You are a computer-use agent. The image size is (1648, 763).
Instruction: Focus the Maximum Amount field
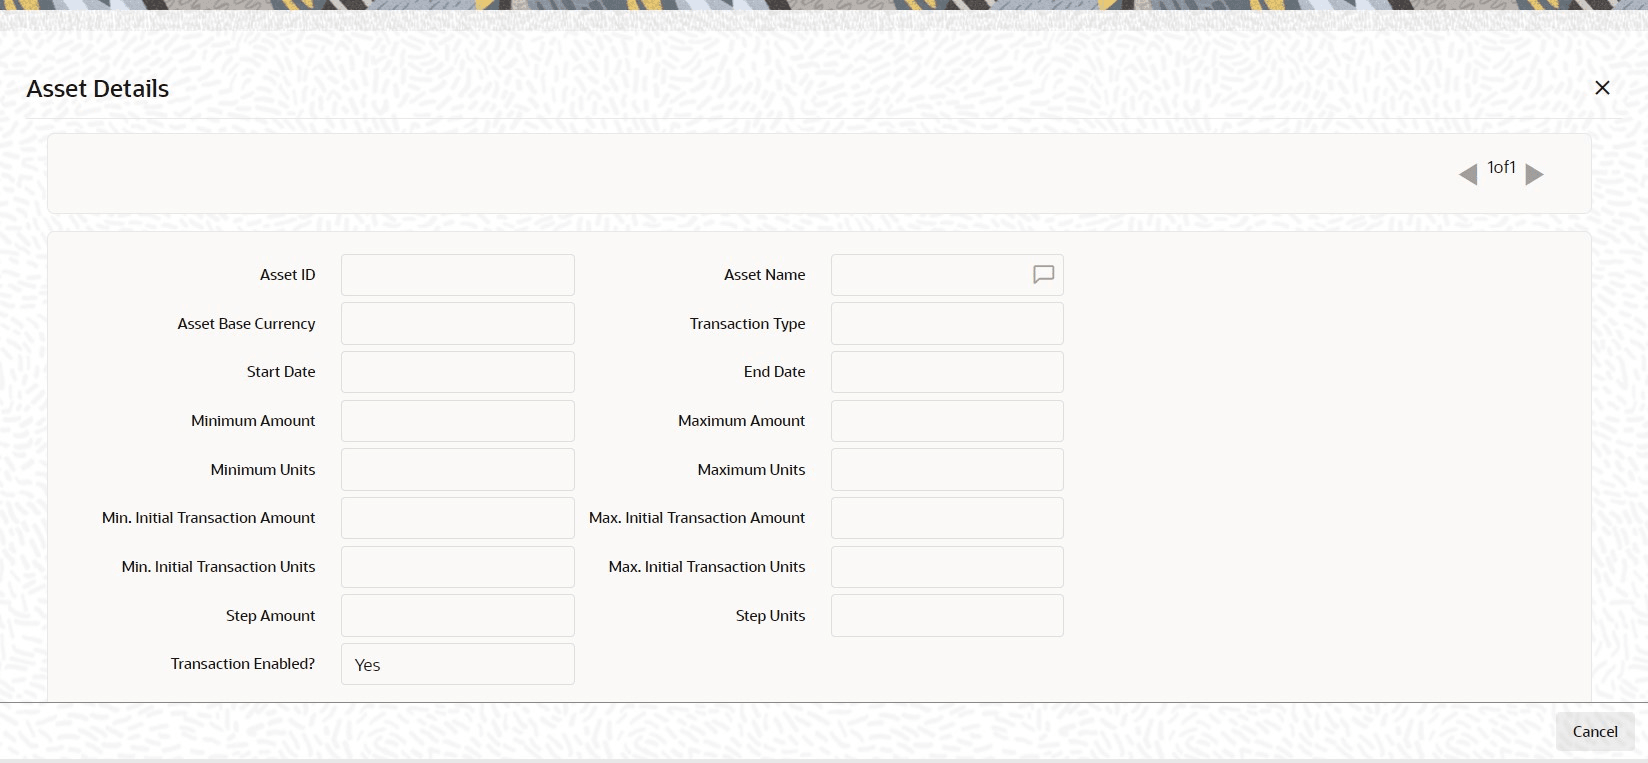pyautogui.click(x=947, y=421)
